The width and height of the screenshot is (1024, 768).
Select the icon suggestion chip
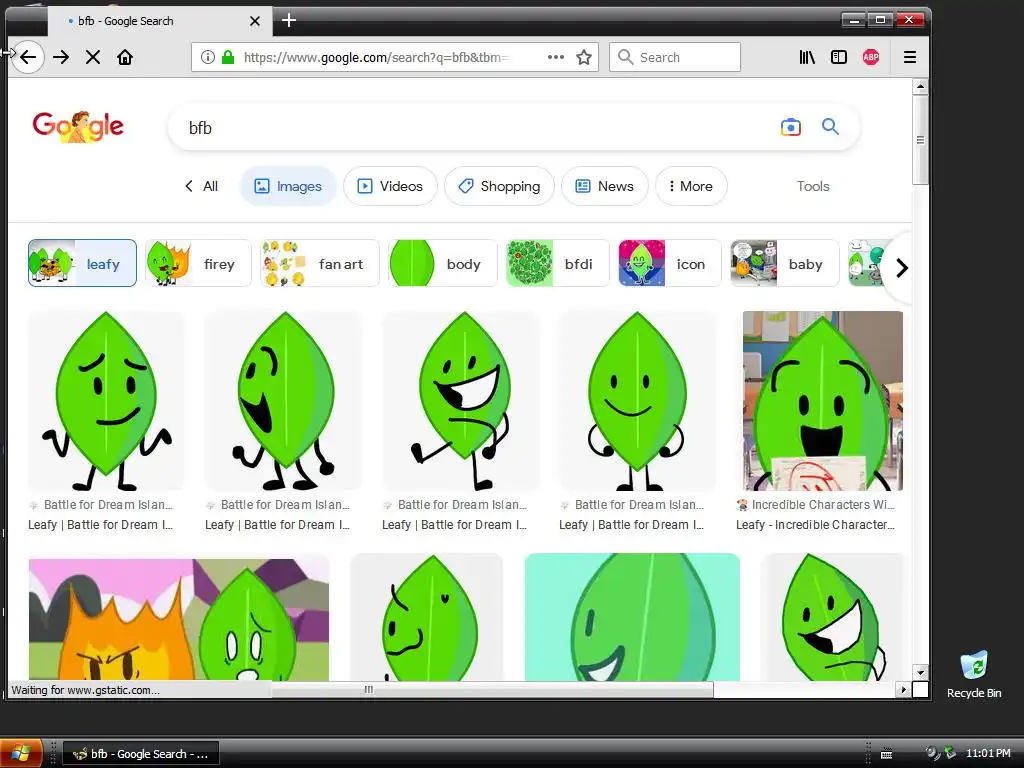click(670, 263)
